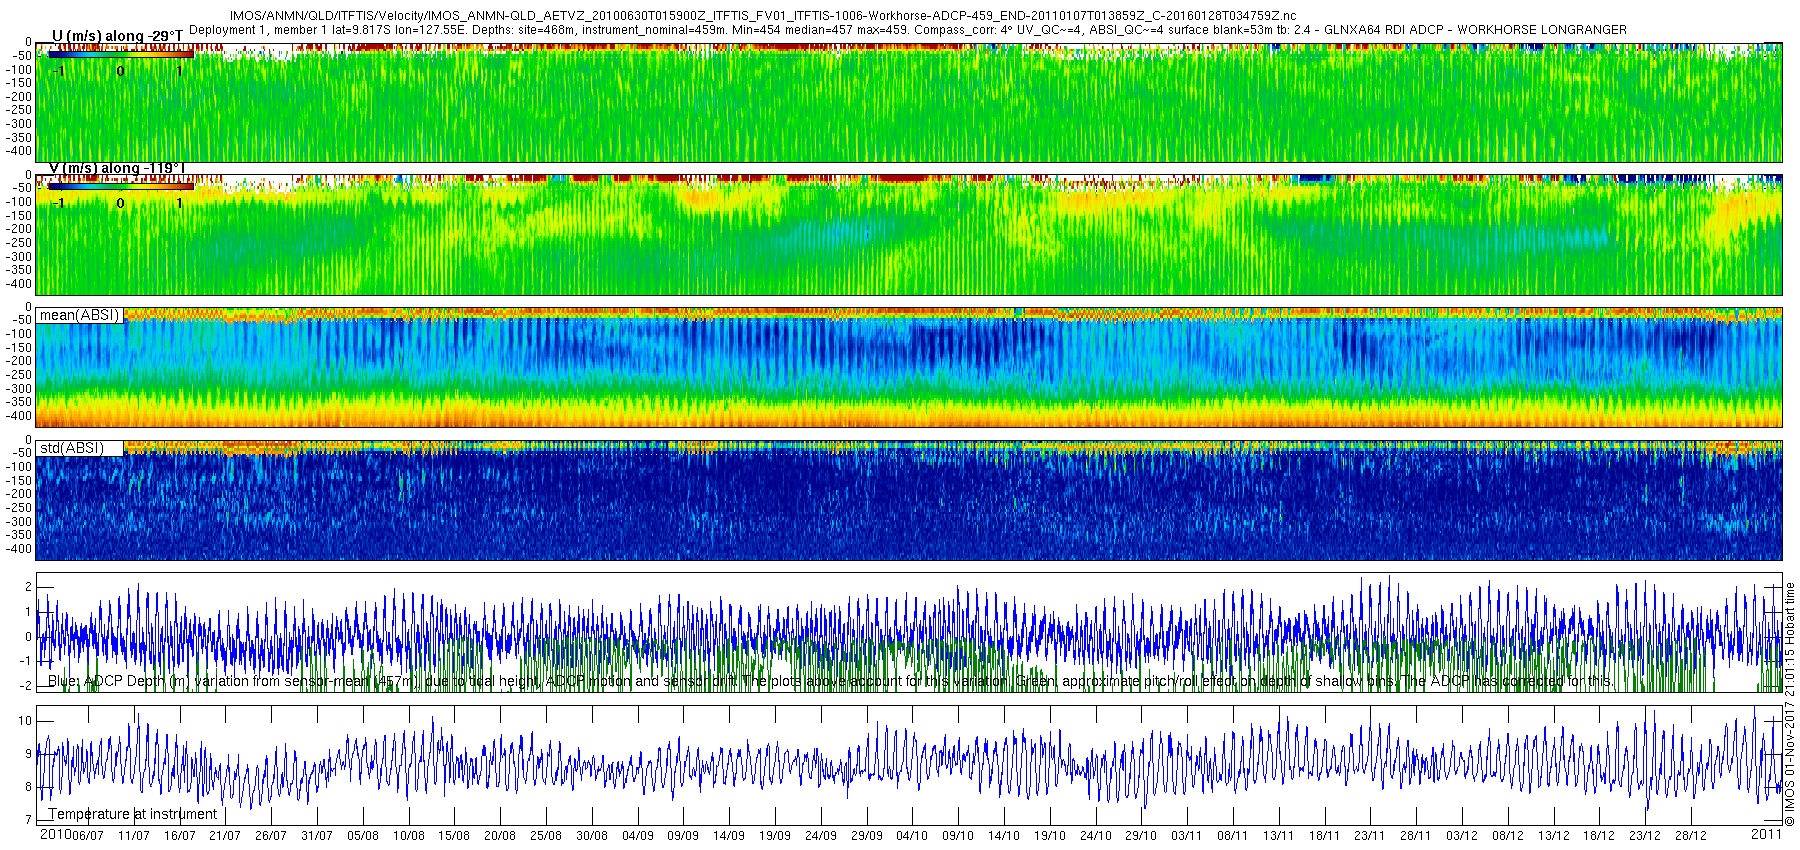Click the '29/10' date tick label
The width and height of the screenshot is (1800, 850).
pyautogui.click(x=1141, y=836)
